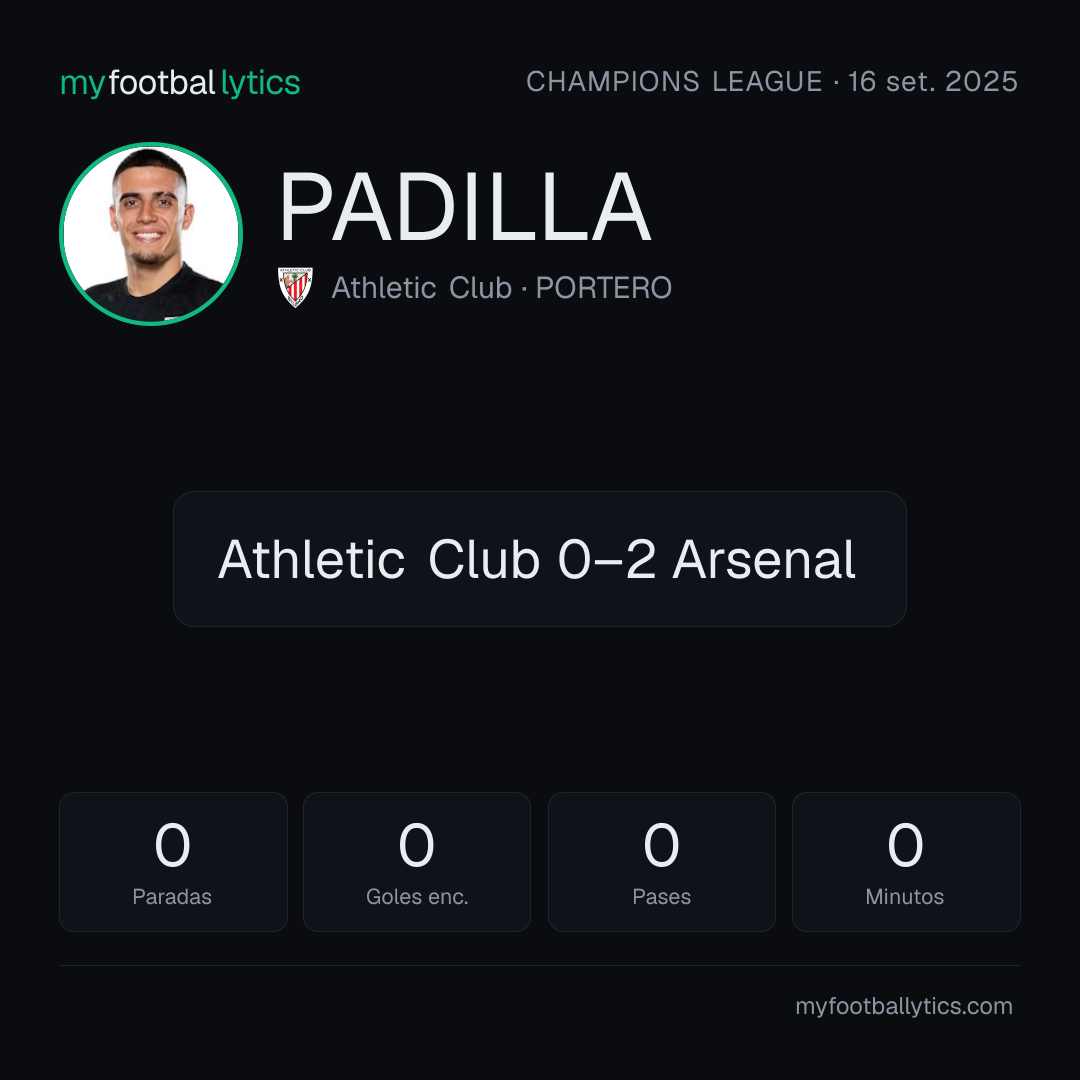1080x1080 pixels.
Task: Open Padilla's circular player photo
Action: pos(151,233)
